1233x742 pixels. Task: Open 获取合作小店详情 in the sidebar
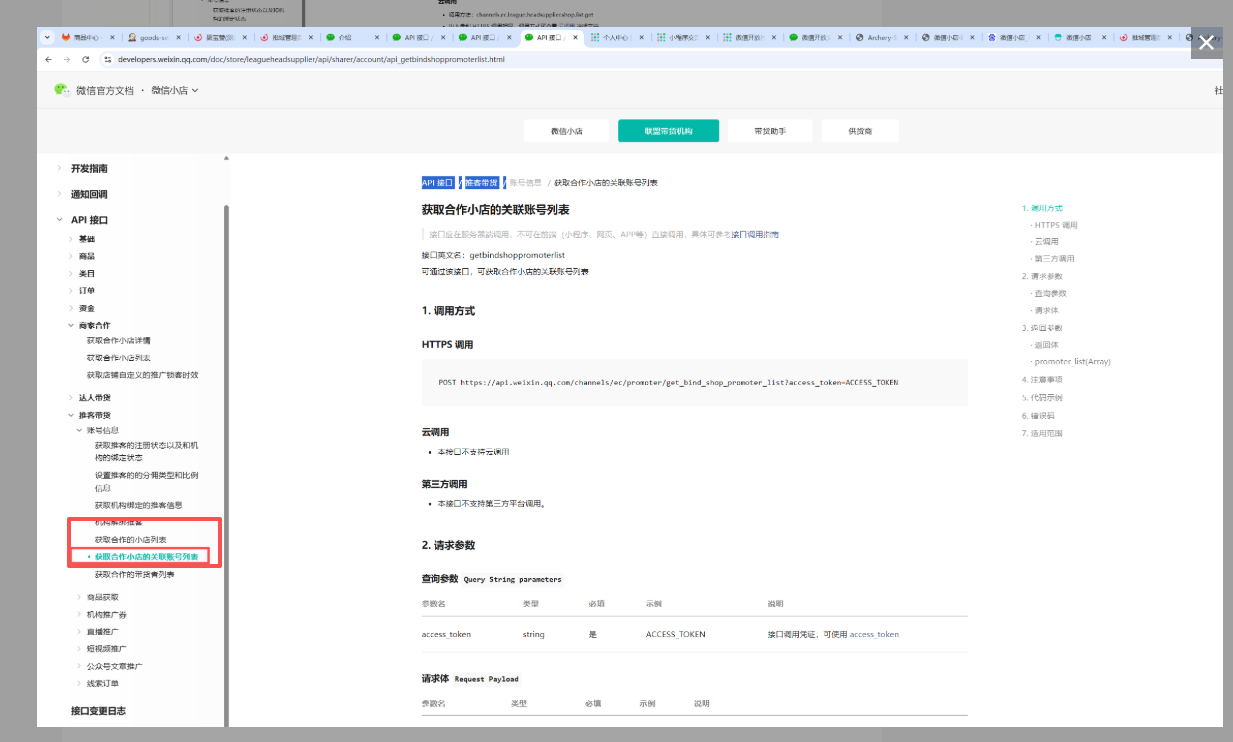pos(119,340)
